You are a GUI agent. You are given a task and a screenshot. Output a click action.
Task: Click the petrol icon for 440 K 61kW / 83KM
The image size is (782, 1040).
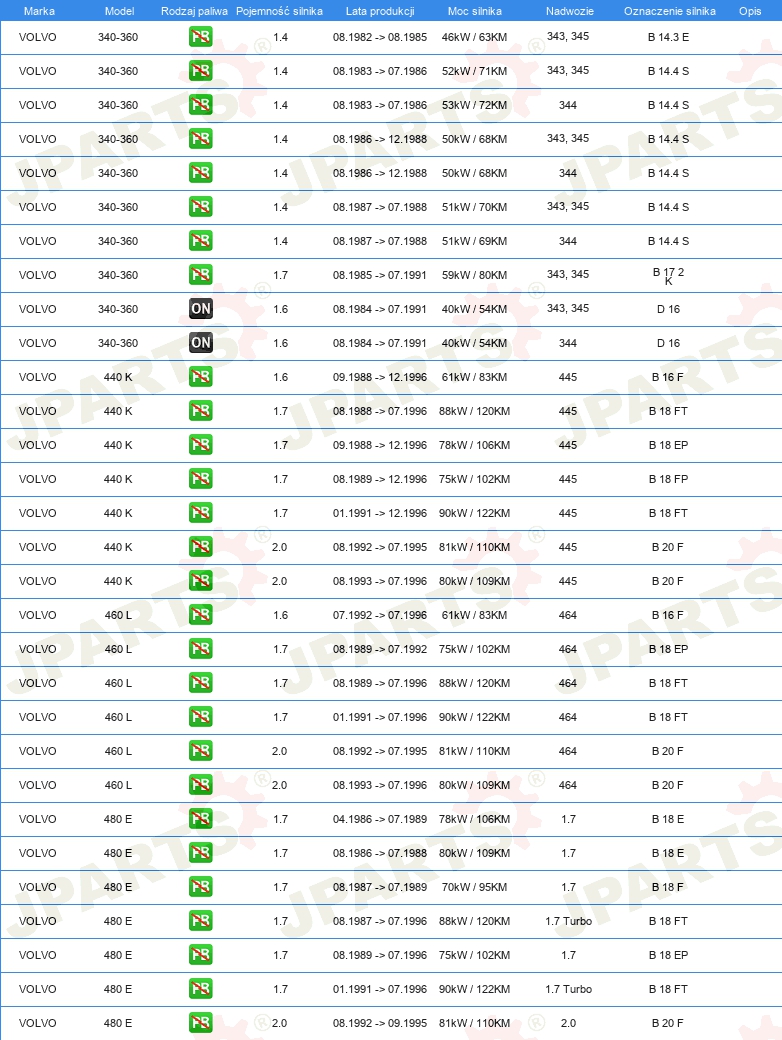coord(200,377)
